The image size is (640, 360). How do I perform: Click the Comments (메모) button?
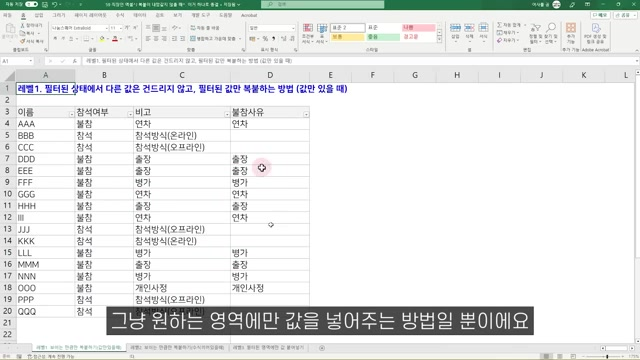click(x=600, y=15)
